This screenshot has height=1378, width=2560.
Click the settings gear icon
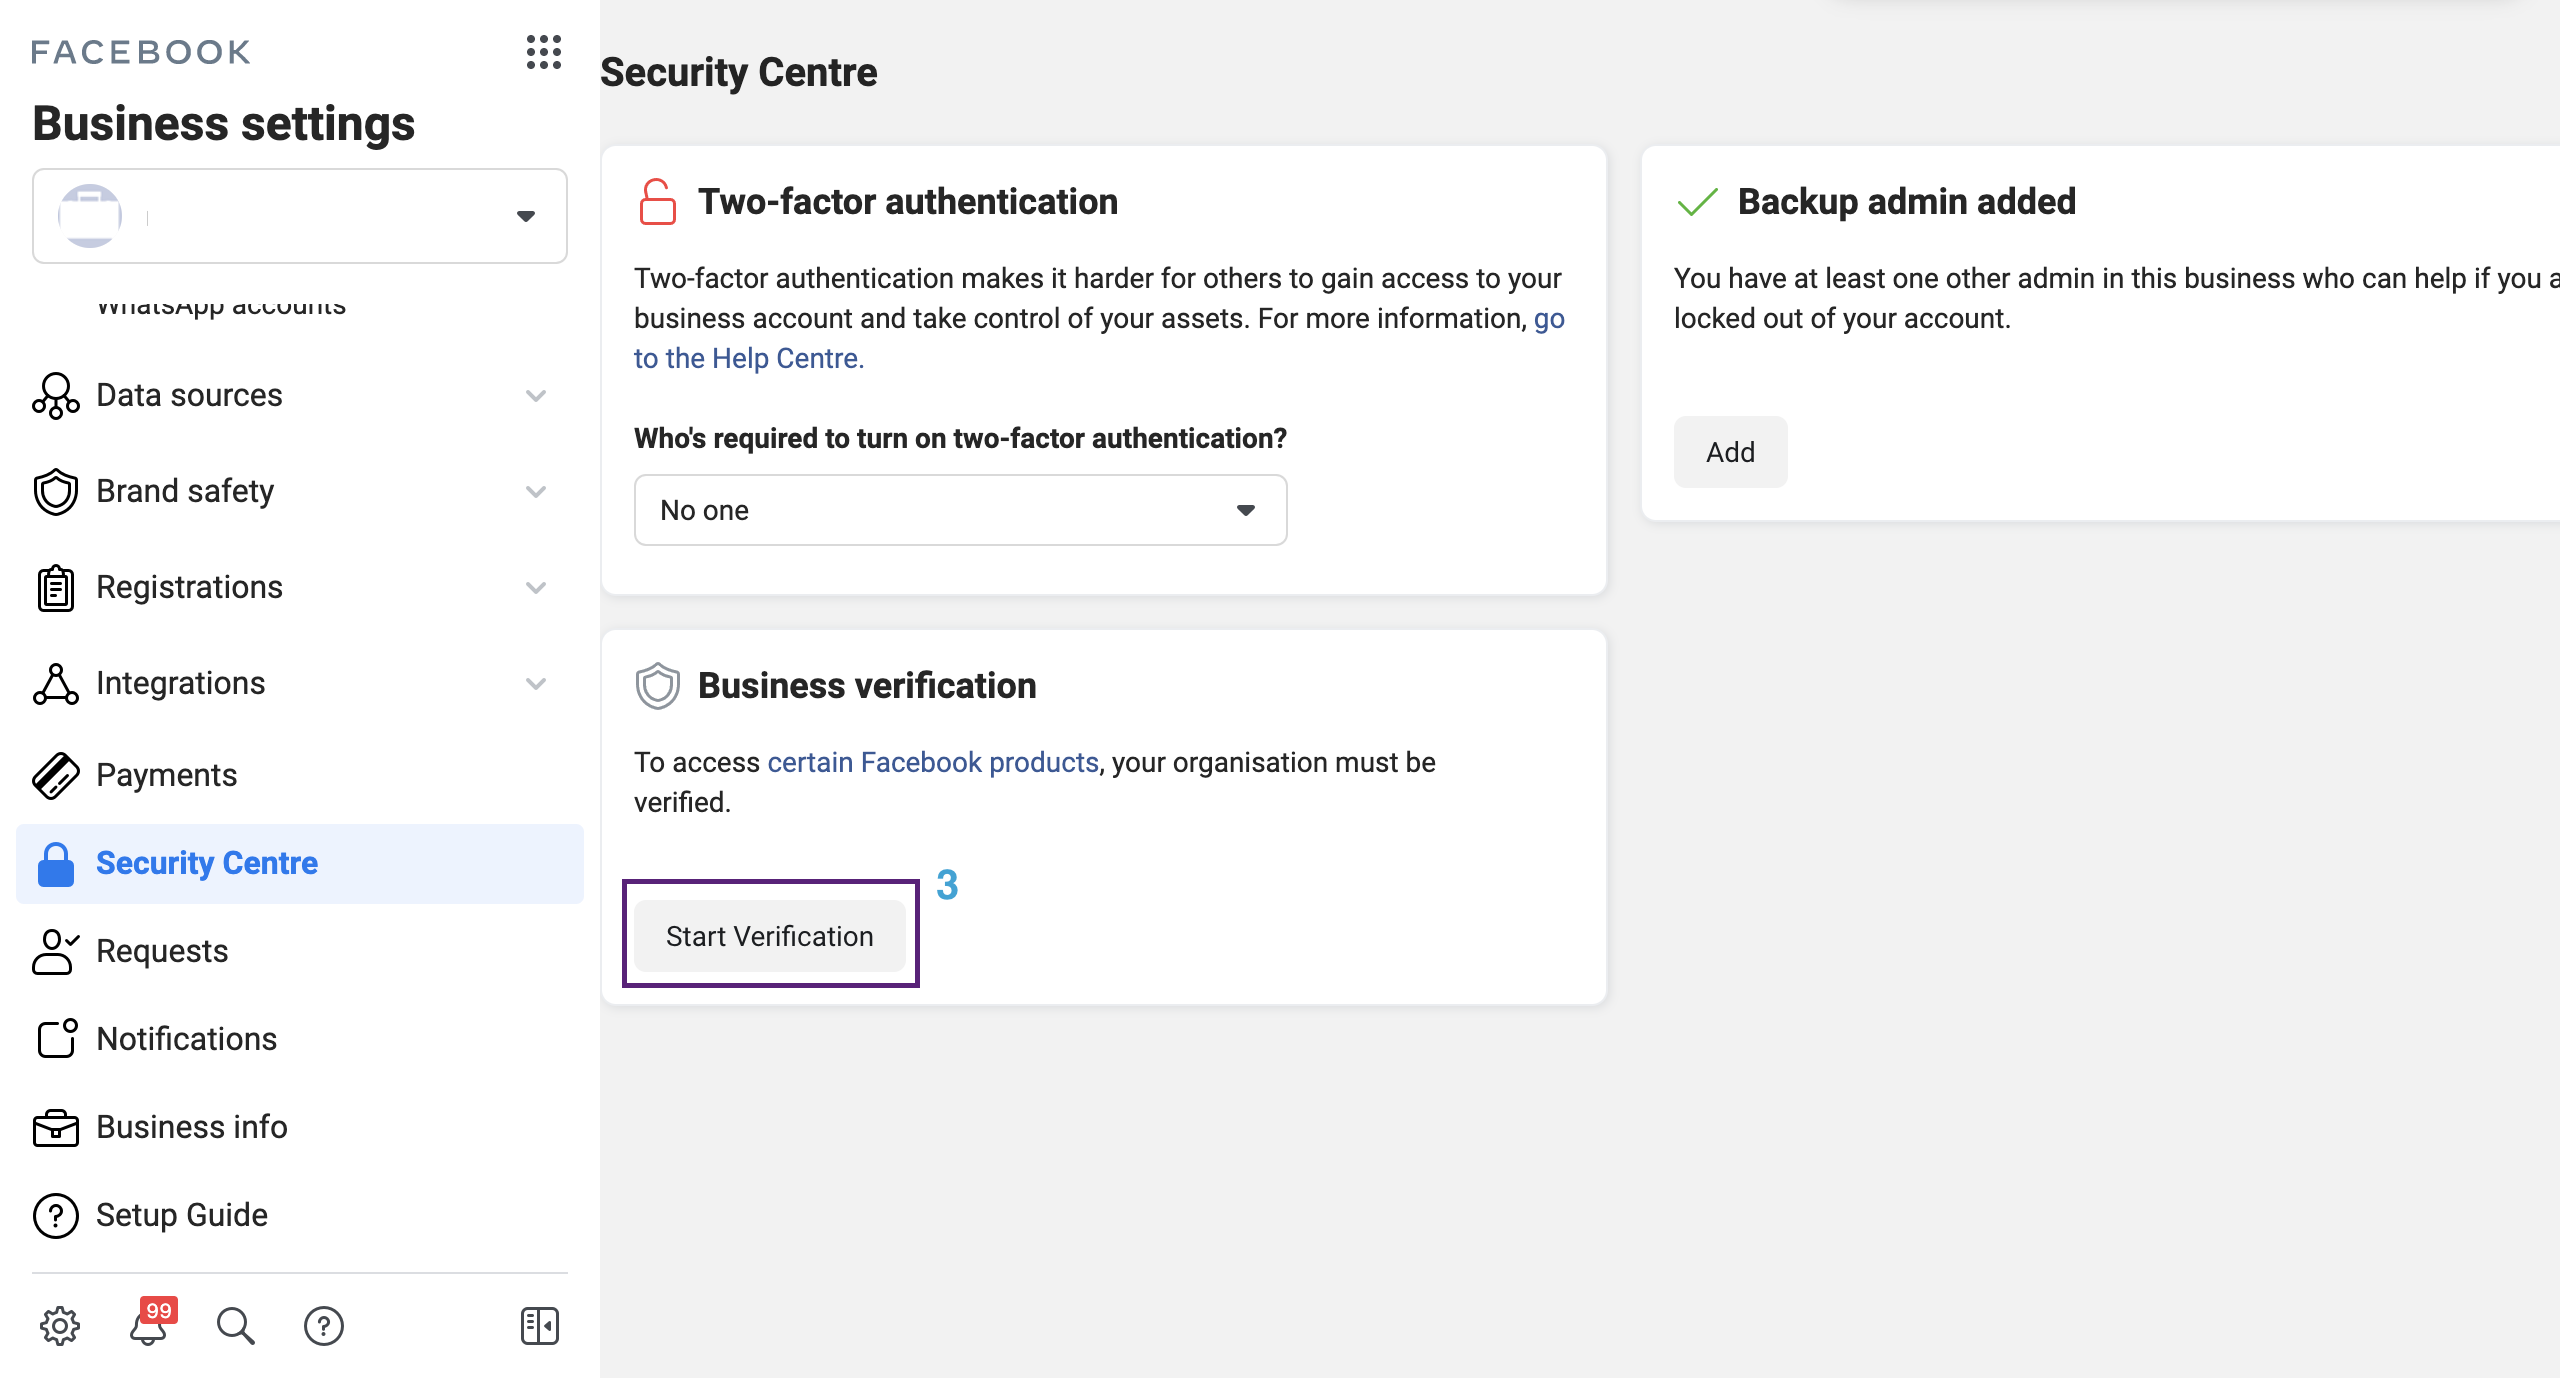pyautogui.click(x=60, y=1326)
